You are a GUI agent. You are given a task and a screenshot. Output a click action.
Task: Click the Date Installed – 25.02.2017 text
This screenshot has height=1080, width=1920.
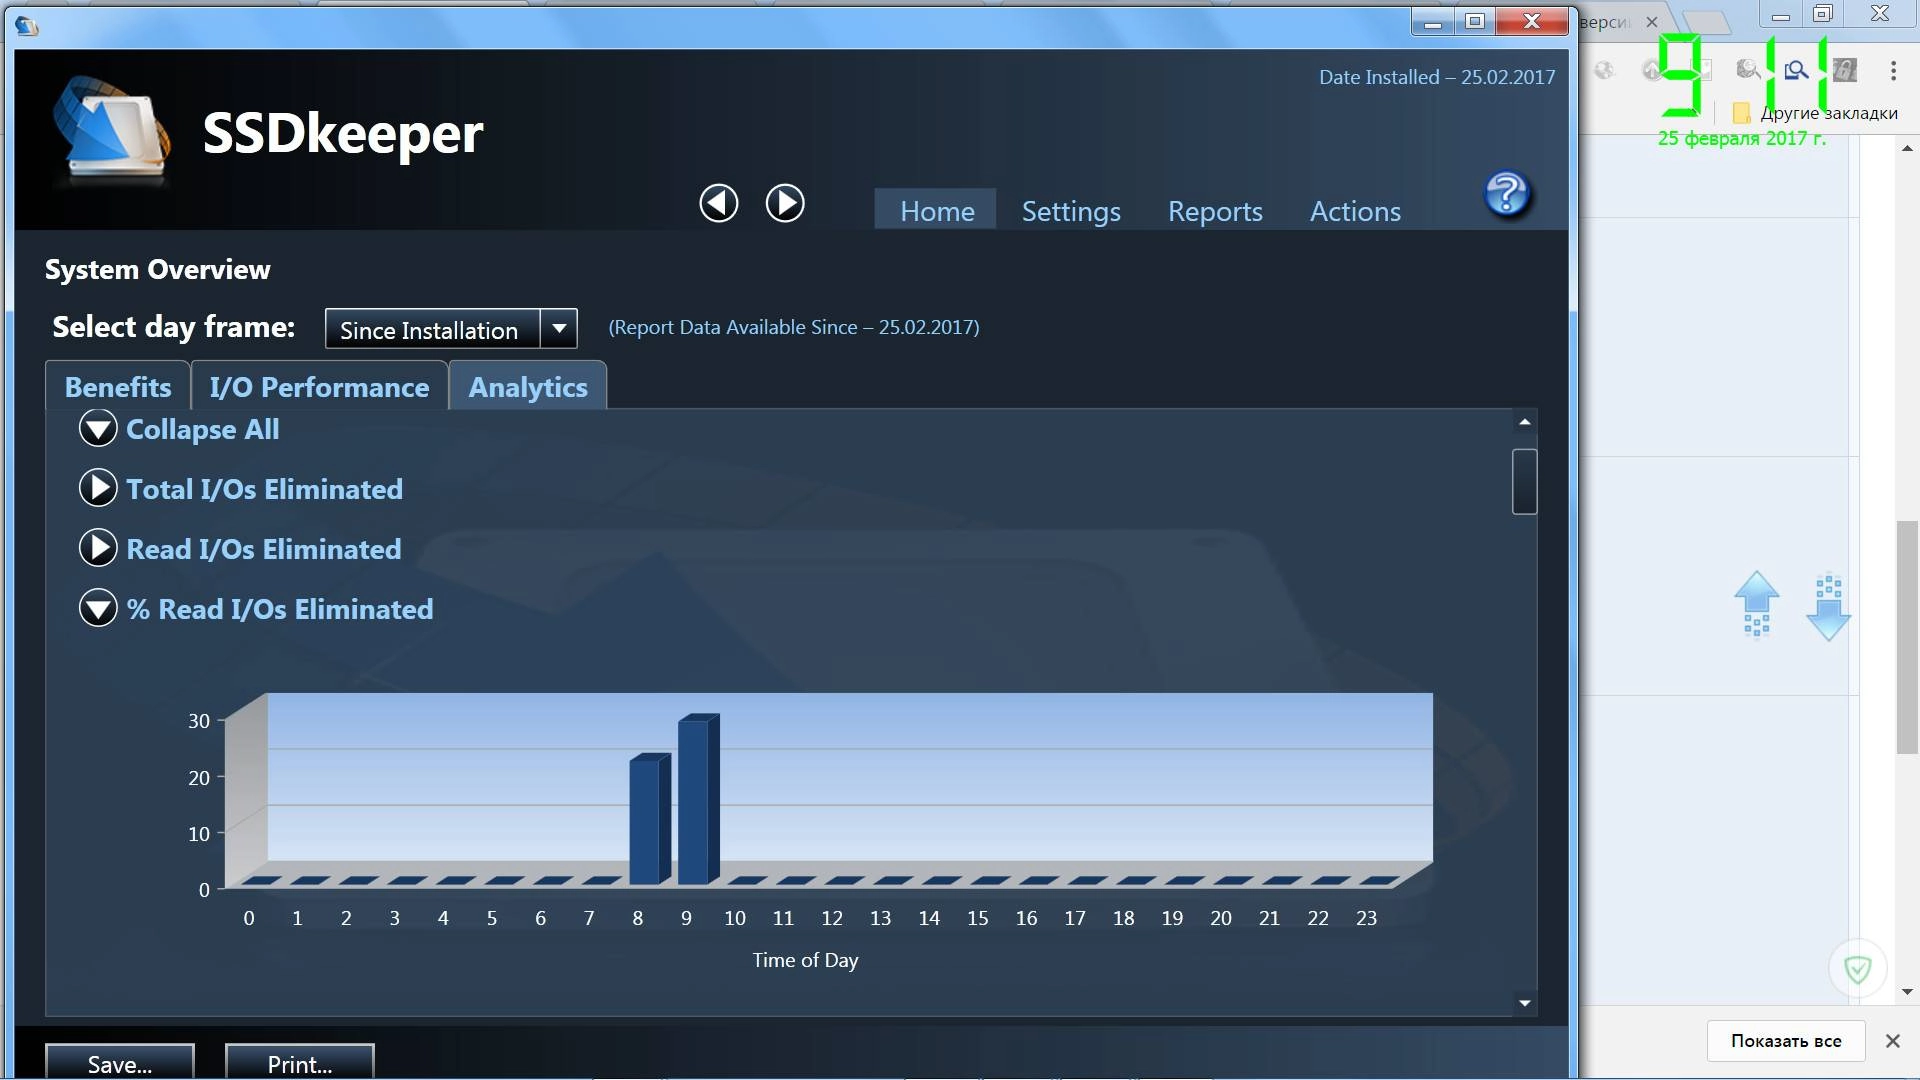pos(1437,77)
